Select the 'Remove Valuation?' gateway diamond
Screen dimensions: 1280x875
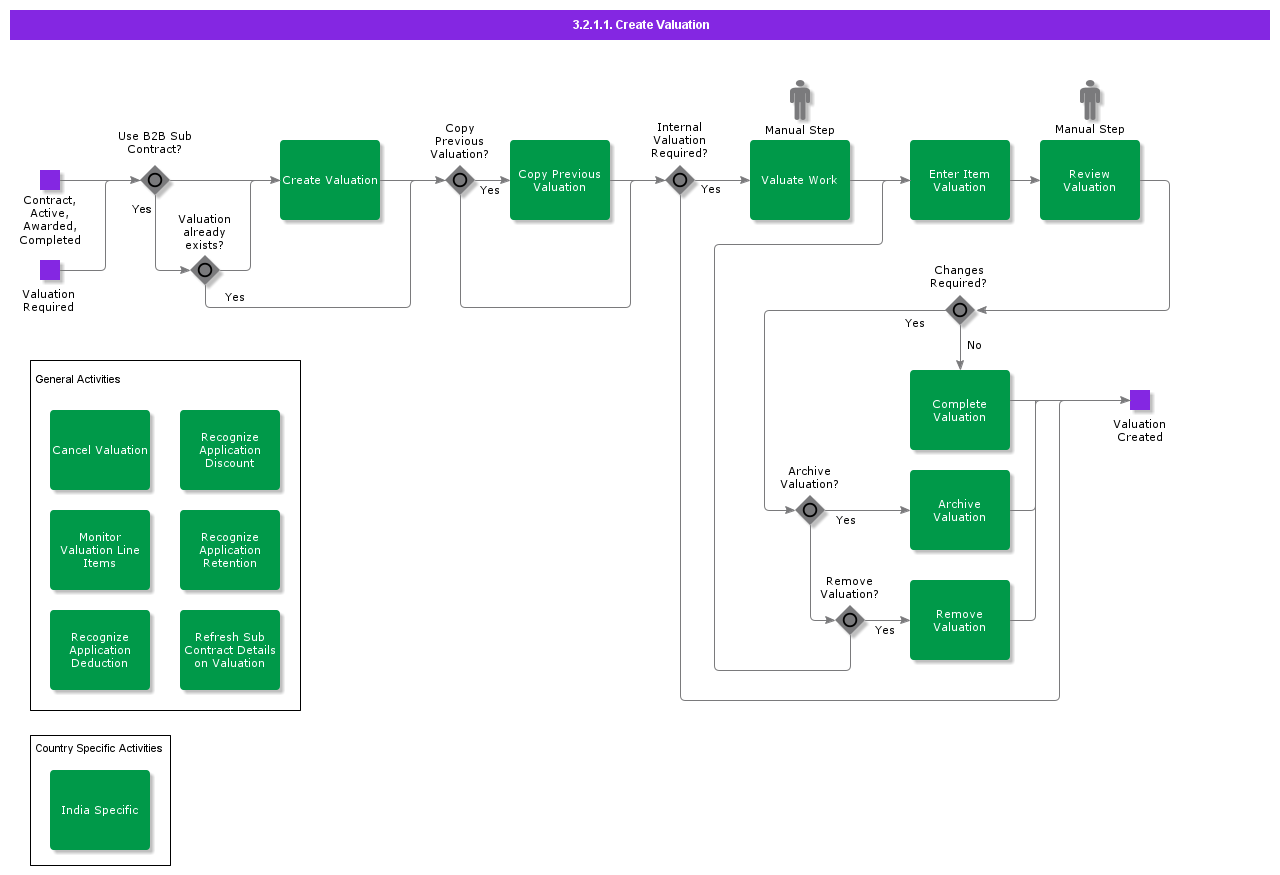[x=850, y=620]
